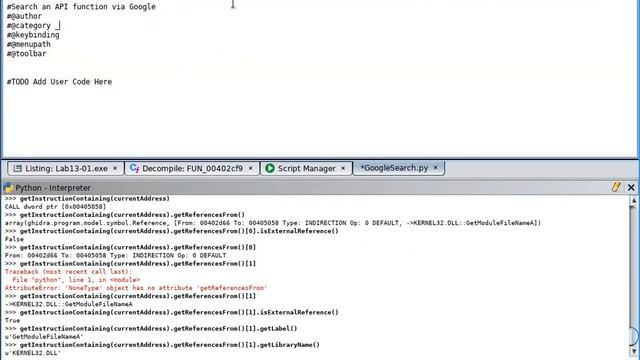Click output u'KERNEL32.DLL'
The height and width of the screenshot is (360, 640).
point(33,353)
